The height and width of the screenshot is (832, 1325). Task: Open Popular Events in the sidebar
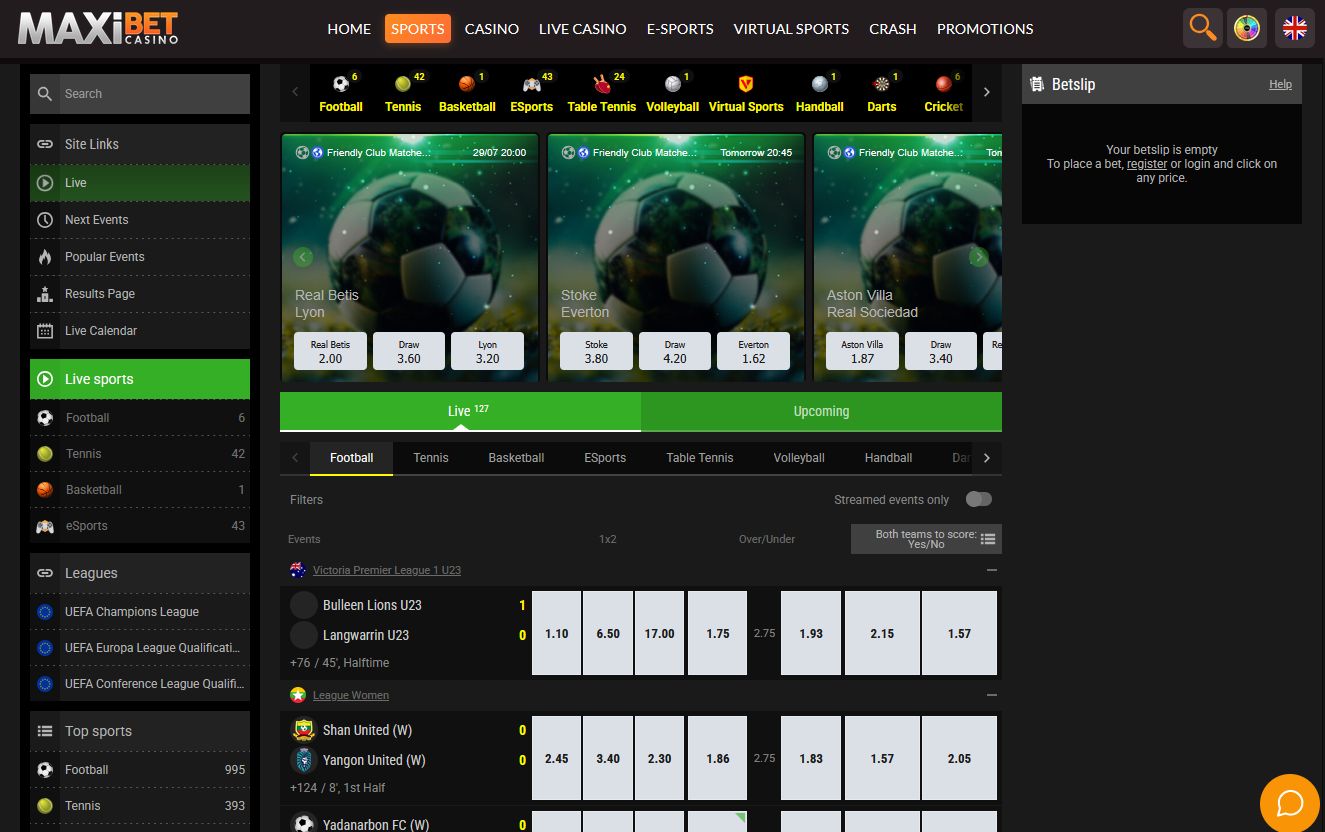pyautogui.click(x=140, y=257)
